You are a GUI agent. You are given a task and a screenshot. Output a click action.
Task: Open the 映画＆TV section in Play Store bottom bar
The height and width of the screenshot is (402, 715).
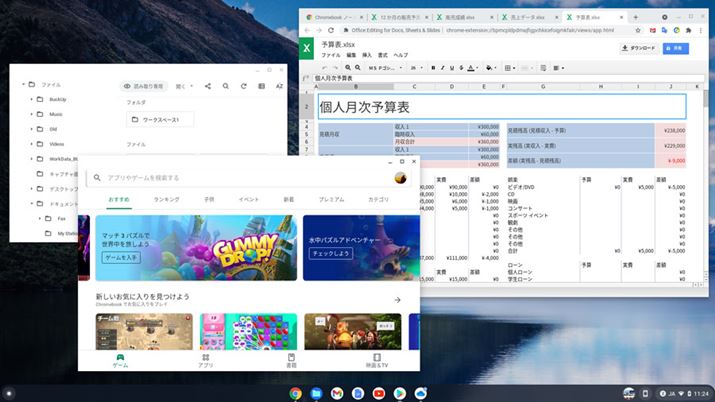[377, 361]
